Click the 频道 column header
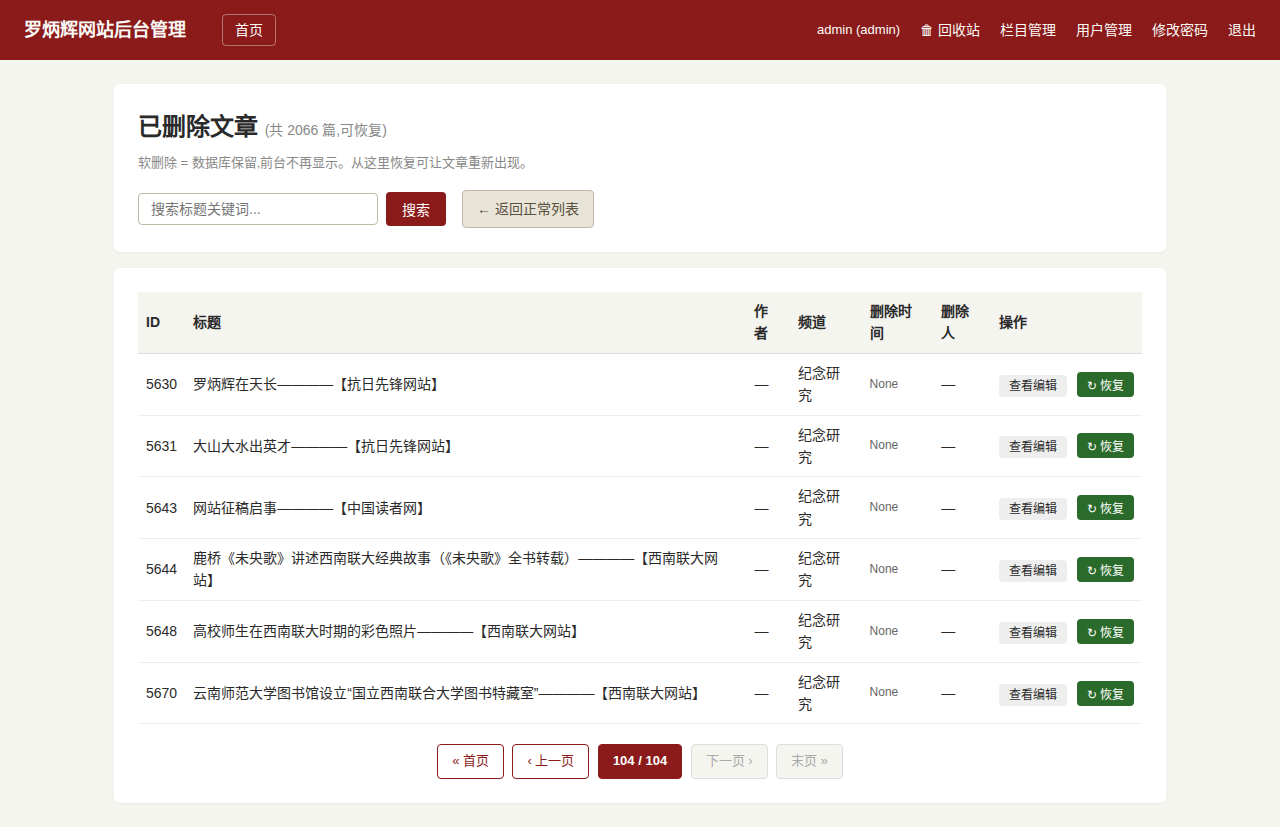The image size is (1280, 827). pyautogui.click(x=812, y=322)
